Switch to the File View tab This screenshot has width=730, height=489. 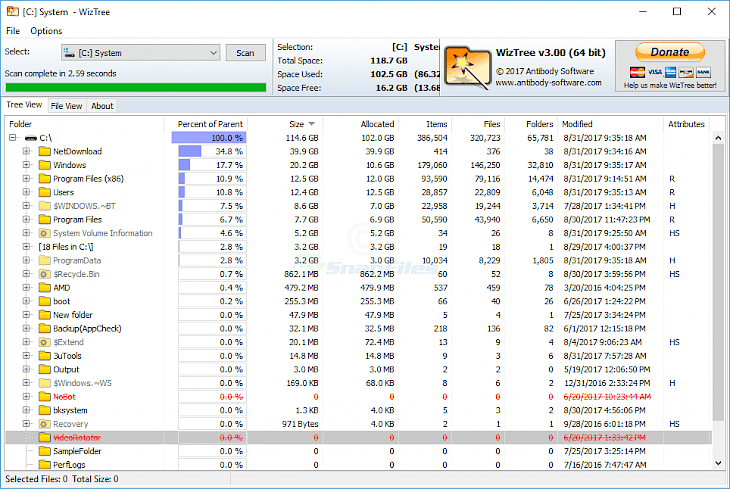click(66, 106)
